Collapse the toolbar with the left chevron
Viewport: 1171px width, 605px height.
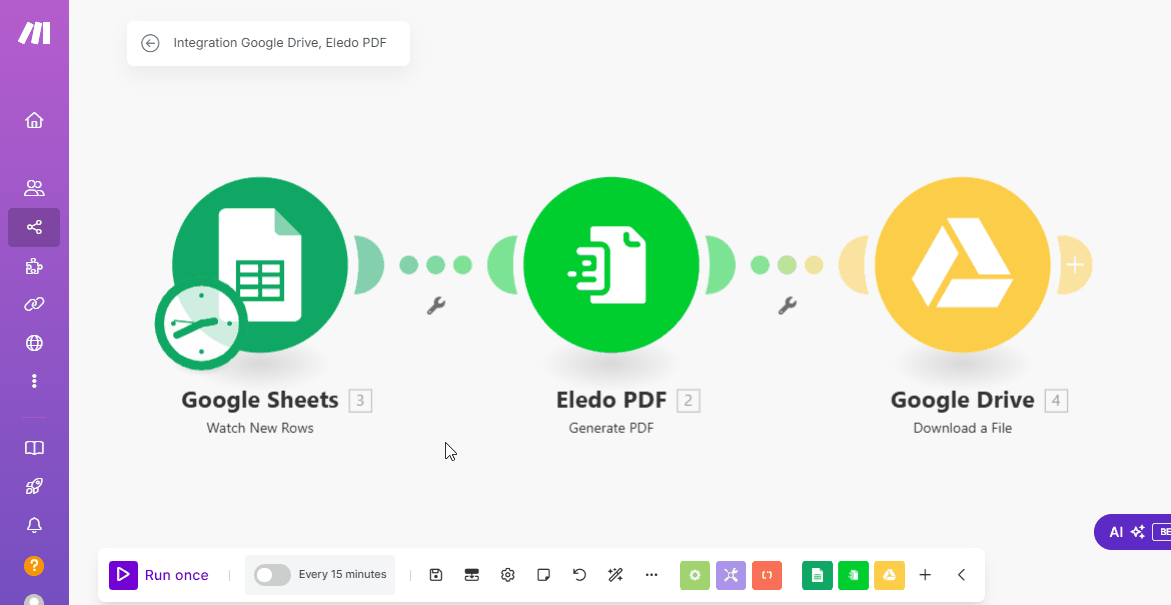[961, 575]
